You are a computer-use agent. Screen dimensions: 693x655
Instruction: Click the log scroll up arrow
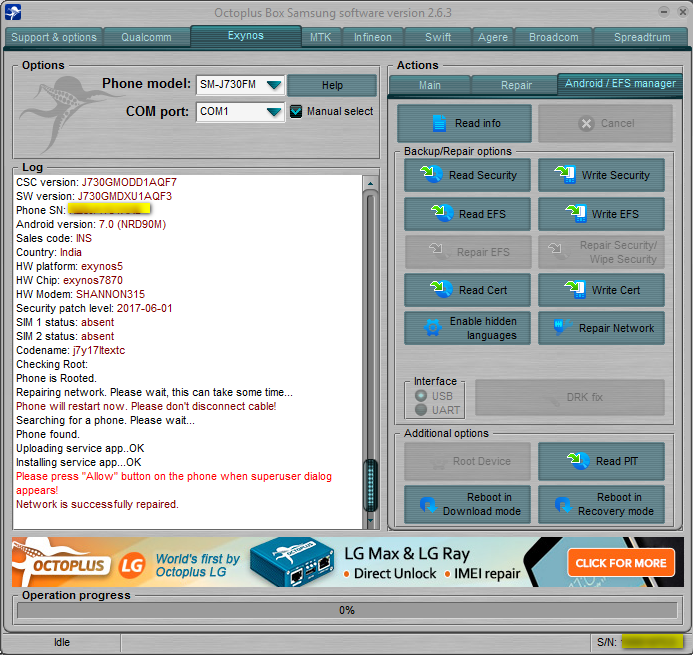(x=370, y=183)
